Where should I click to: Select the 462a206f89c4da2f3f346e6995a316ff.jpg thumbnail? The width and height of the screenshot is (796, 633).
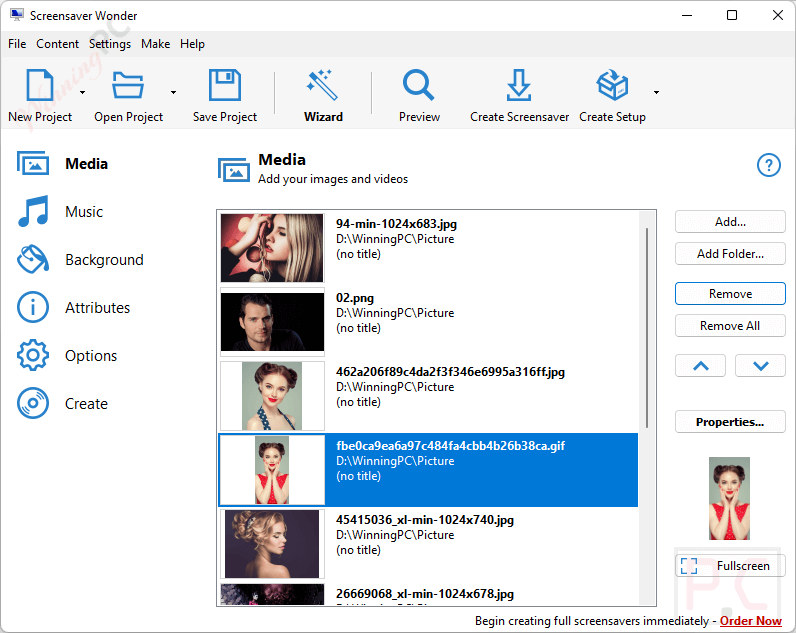click(272, 396)
